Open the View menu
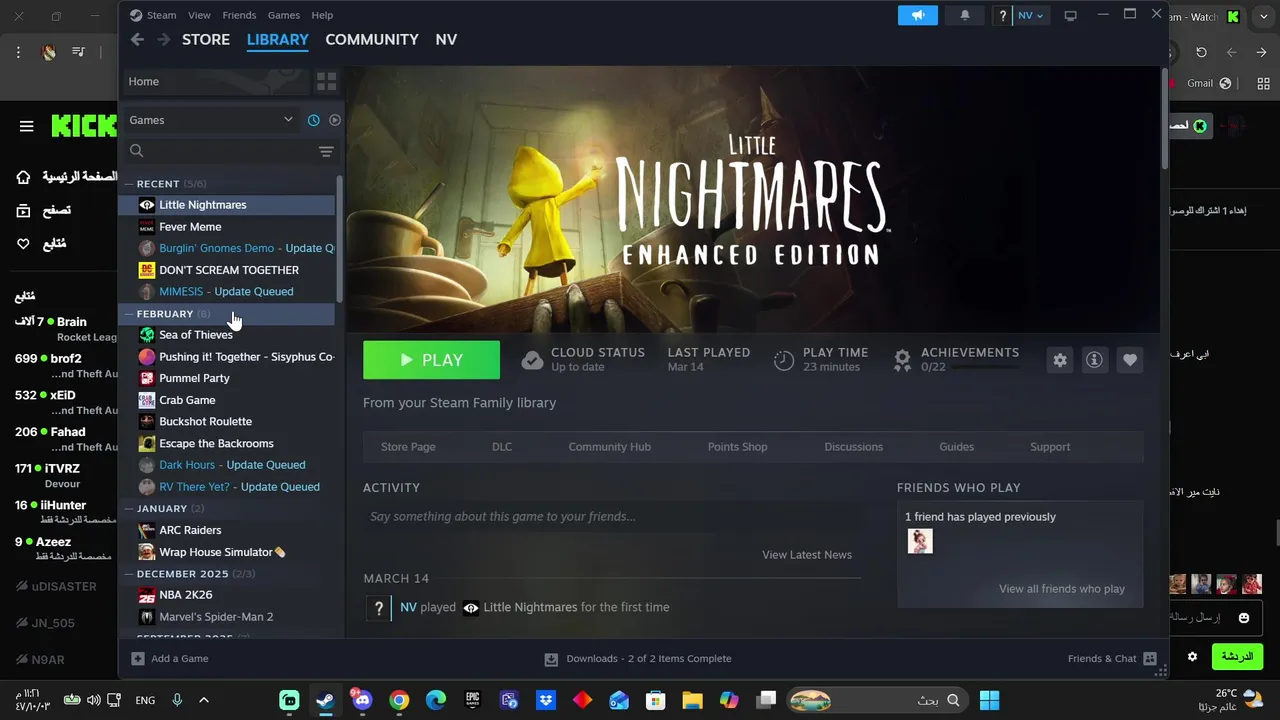The image size is (1280, 720). point(200,15)
